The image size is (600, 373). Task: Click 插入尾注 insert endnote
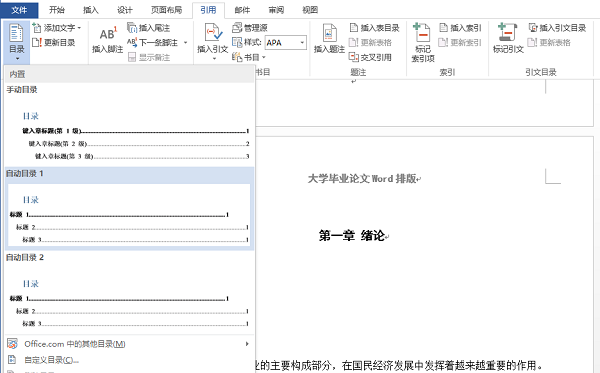click(x=149, y=28)
